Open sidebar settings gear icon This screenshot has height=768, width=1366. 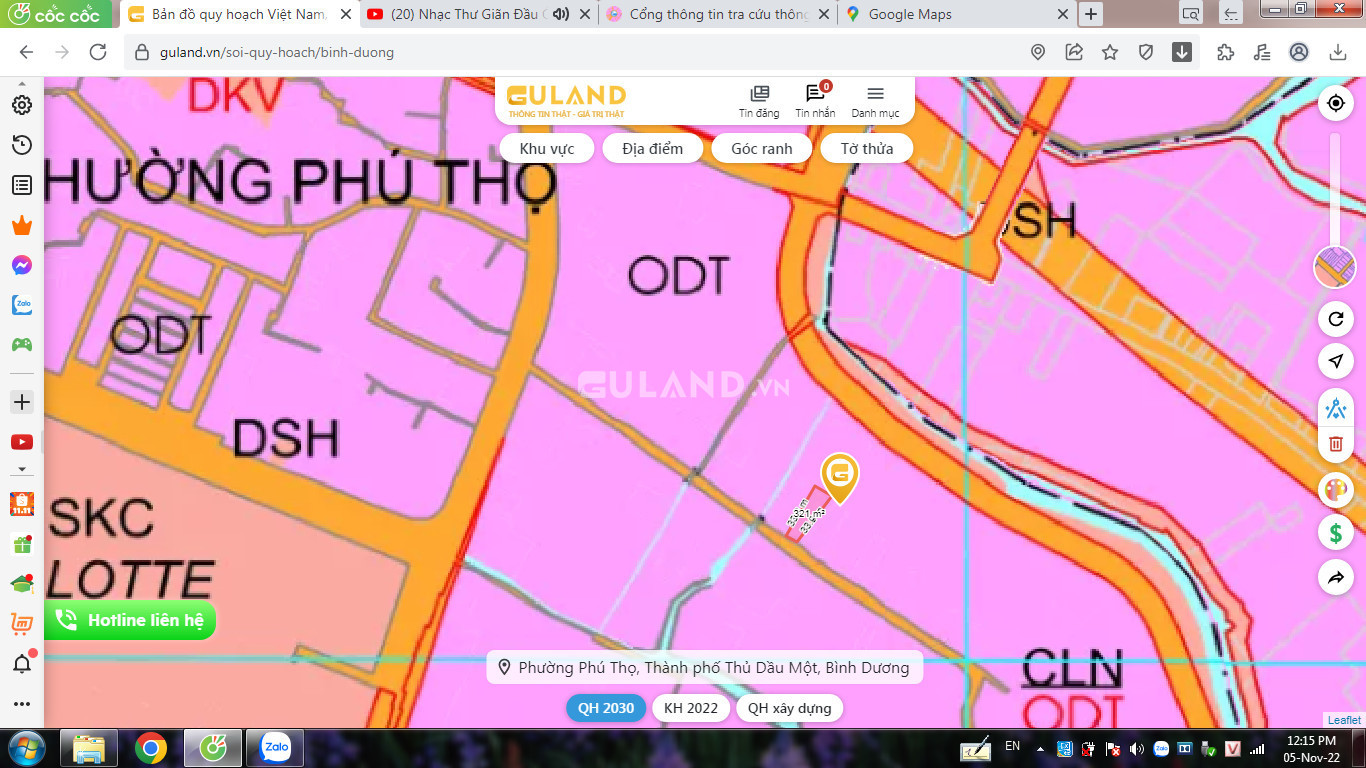[x=21, y=105]
